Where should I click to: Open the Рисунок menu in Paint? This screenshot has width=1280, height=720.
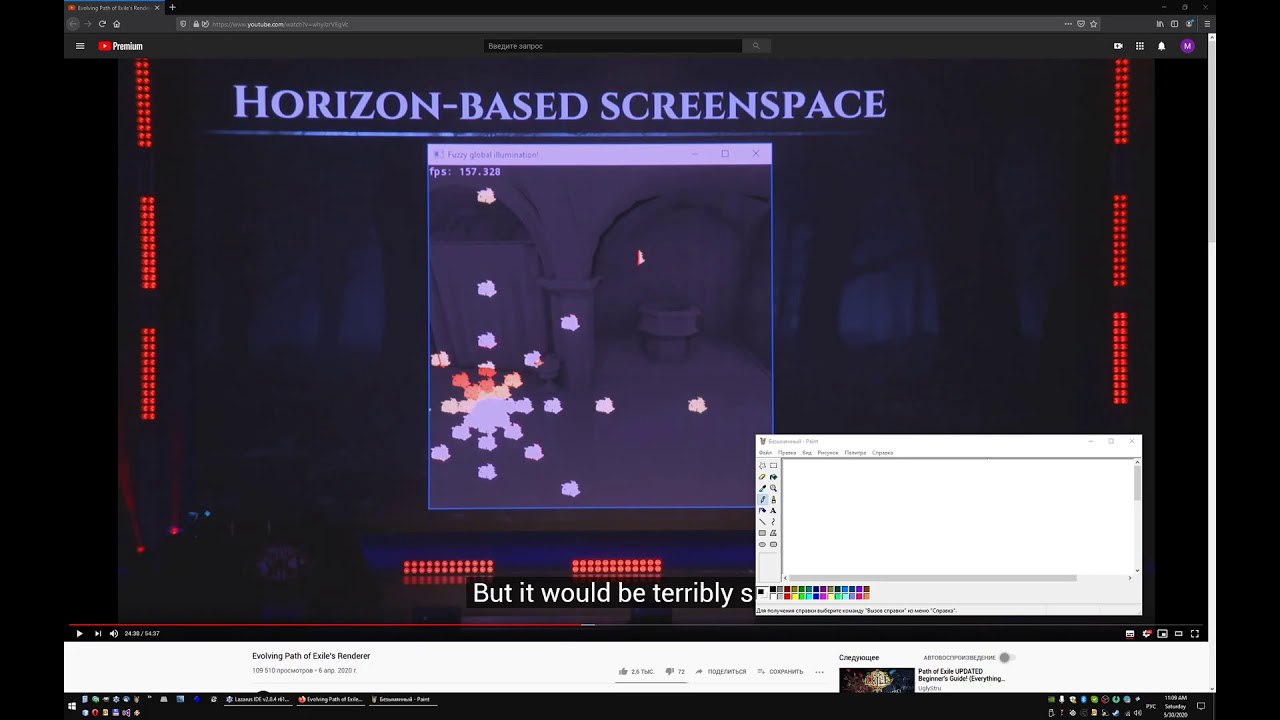pyautogui.click(x=828, y=453)
